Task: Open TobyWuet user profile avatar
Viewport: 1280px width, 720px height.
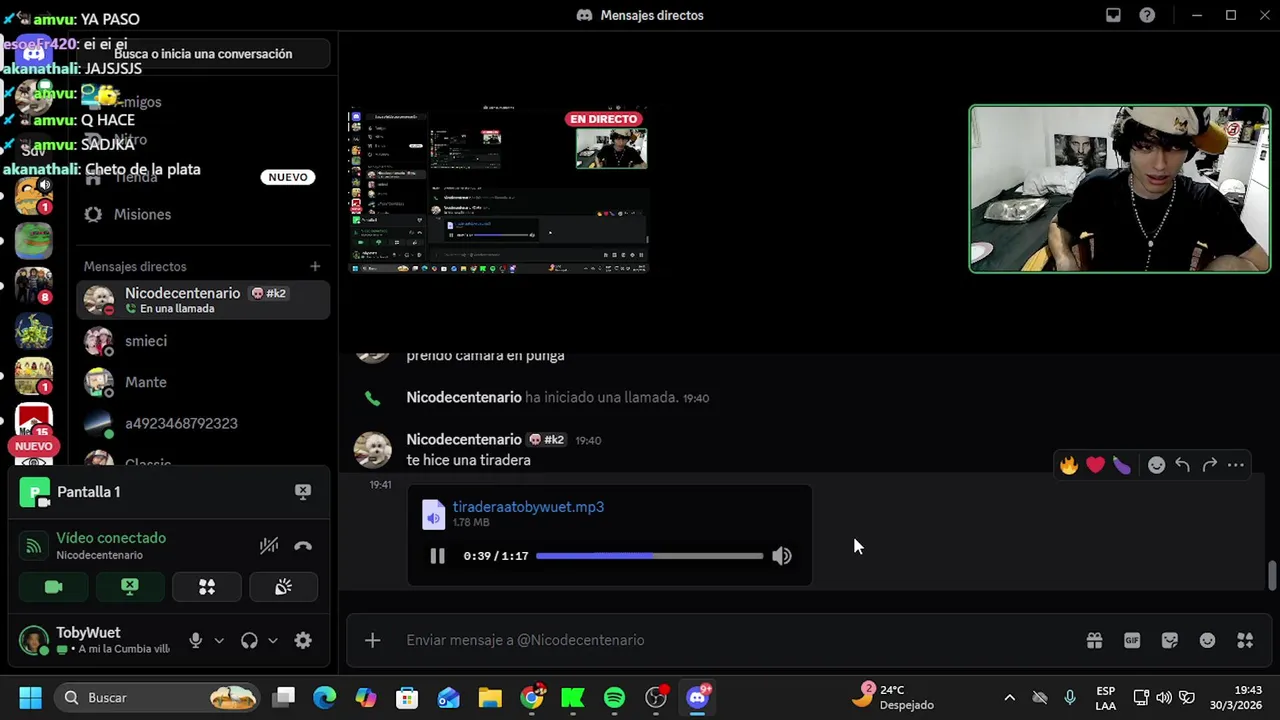Action: pyautogui.click(x=34, y=641)
